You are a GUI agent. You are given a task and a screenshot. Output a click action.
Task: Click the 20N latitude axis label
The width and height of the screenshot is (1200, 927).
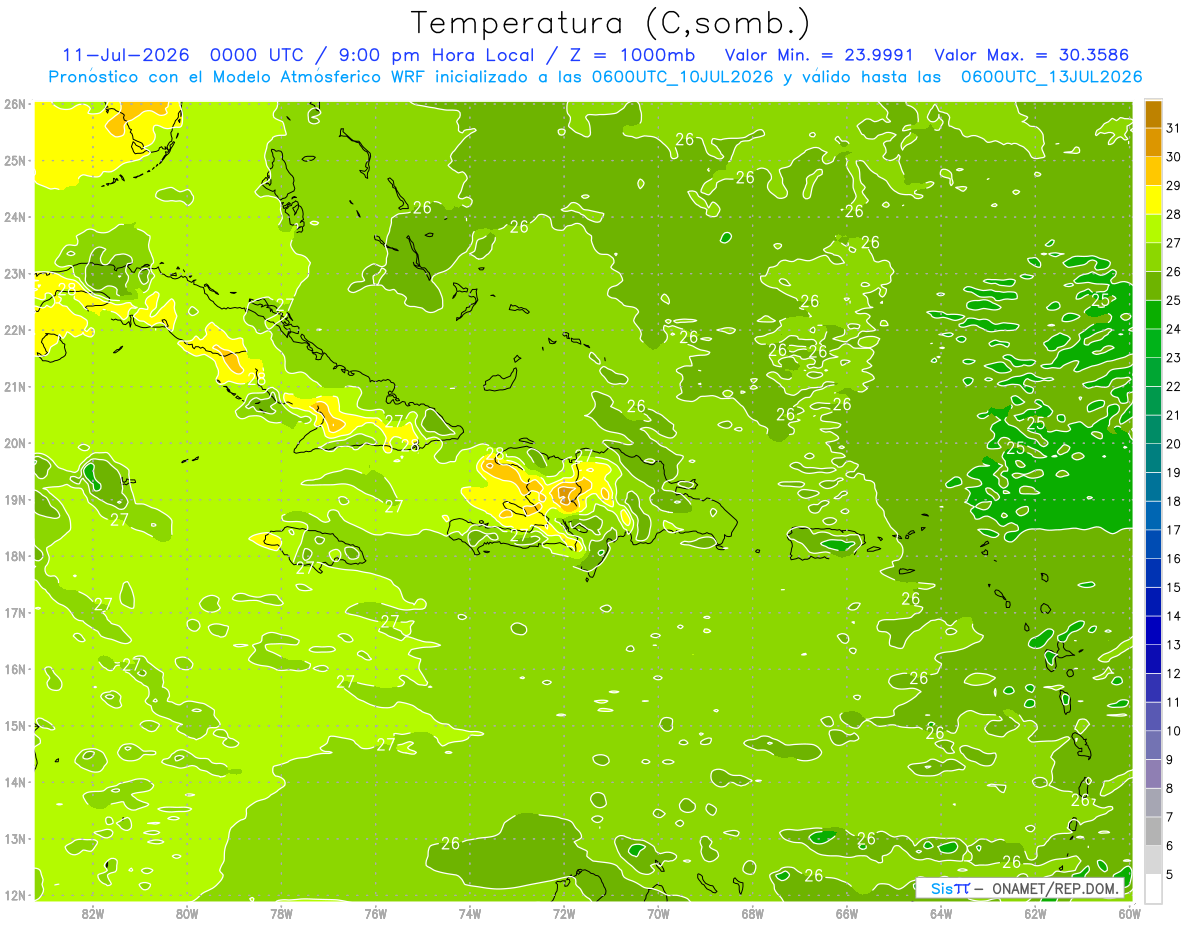(x=14, y=443)
